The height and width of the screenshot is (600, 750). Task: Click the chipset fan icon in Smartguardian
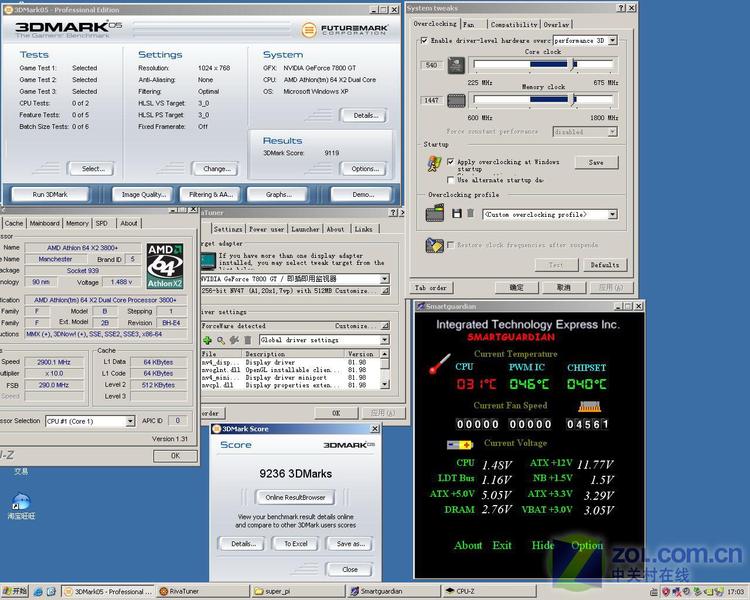tap(589, 407)
